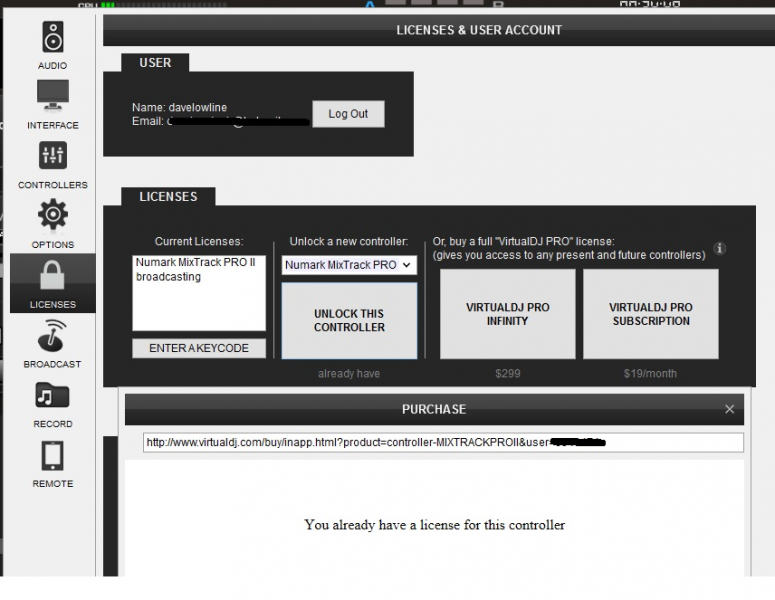
Task: Choose VirtualDJ PRO Infinity license
Action: [508, 314]
